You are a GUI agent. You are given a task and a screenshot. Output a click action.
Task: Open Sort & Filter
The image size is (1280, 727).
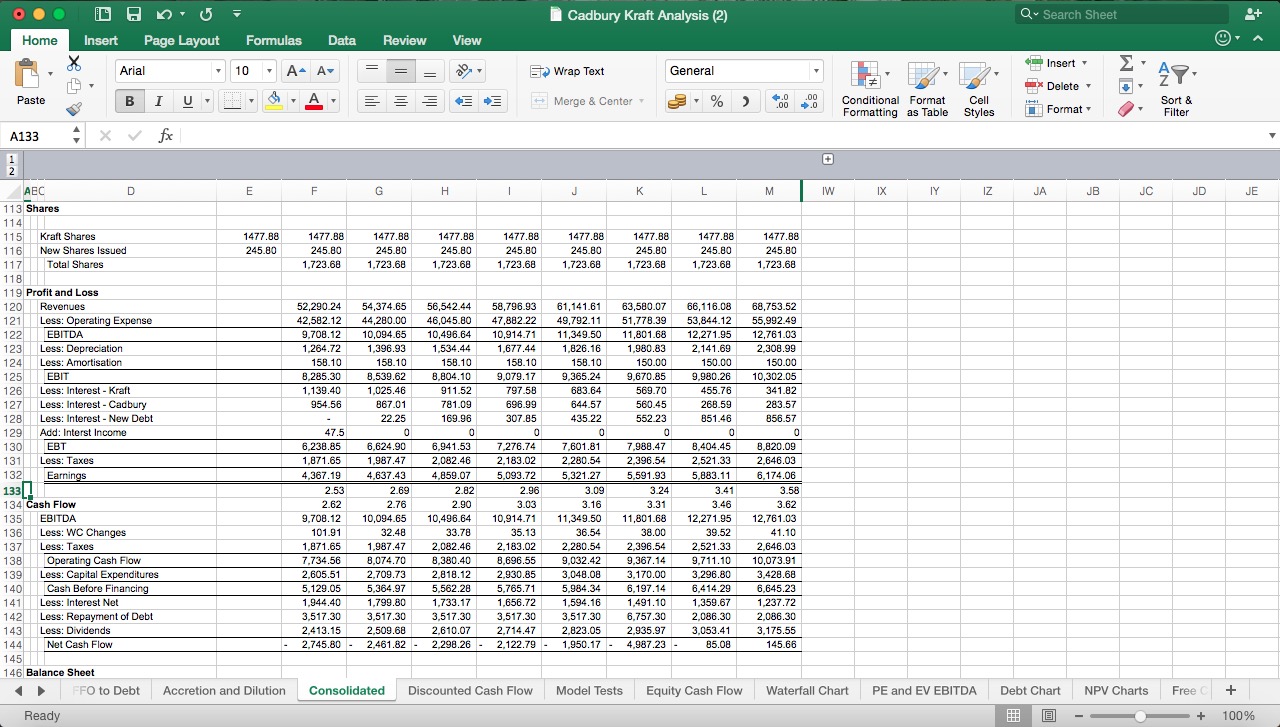pyautogui.click(x=1176, y=89)
